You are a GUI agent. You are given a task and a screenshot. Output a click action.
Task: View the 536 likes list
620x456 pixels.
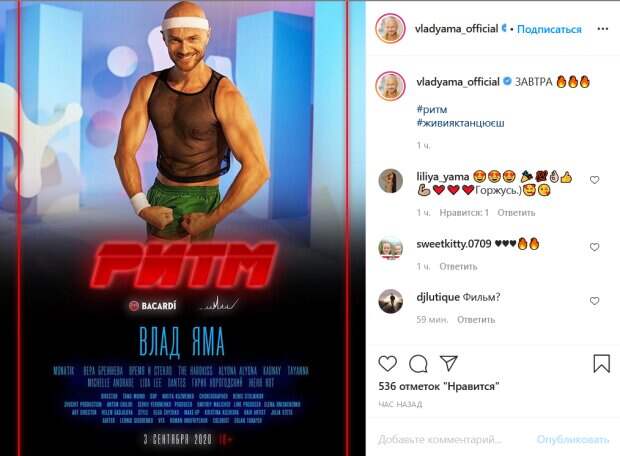coord(439,386)
